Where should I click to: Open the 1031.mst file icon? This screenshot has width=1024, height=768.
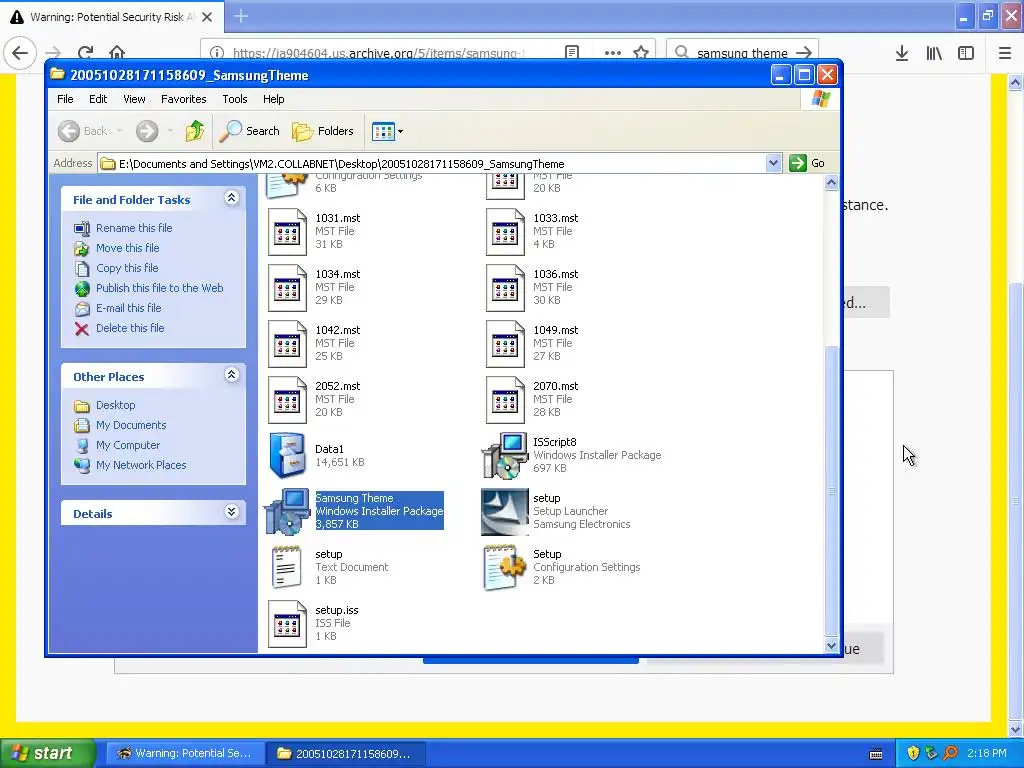(287, 232)
